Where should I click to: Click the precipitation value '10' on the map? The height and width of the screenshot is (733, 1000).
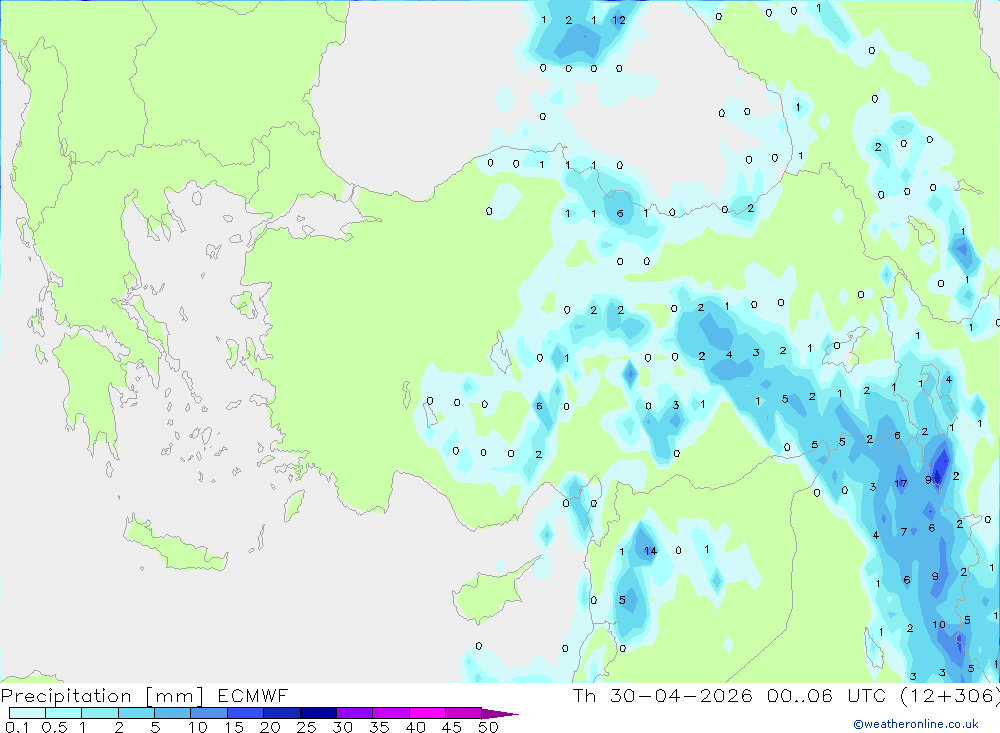[939, 625]
